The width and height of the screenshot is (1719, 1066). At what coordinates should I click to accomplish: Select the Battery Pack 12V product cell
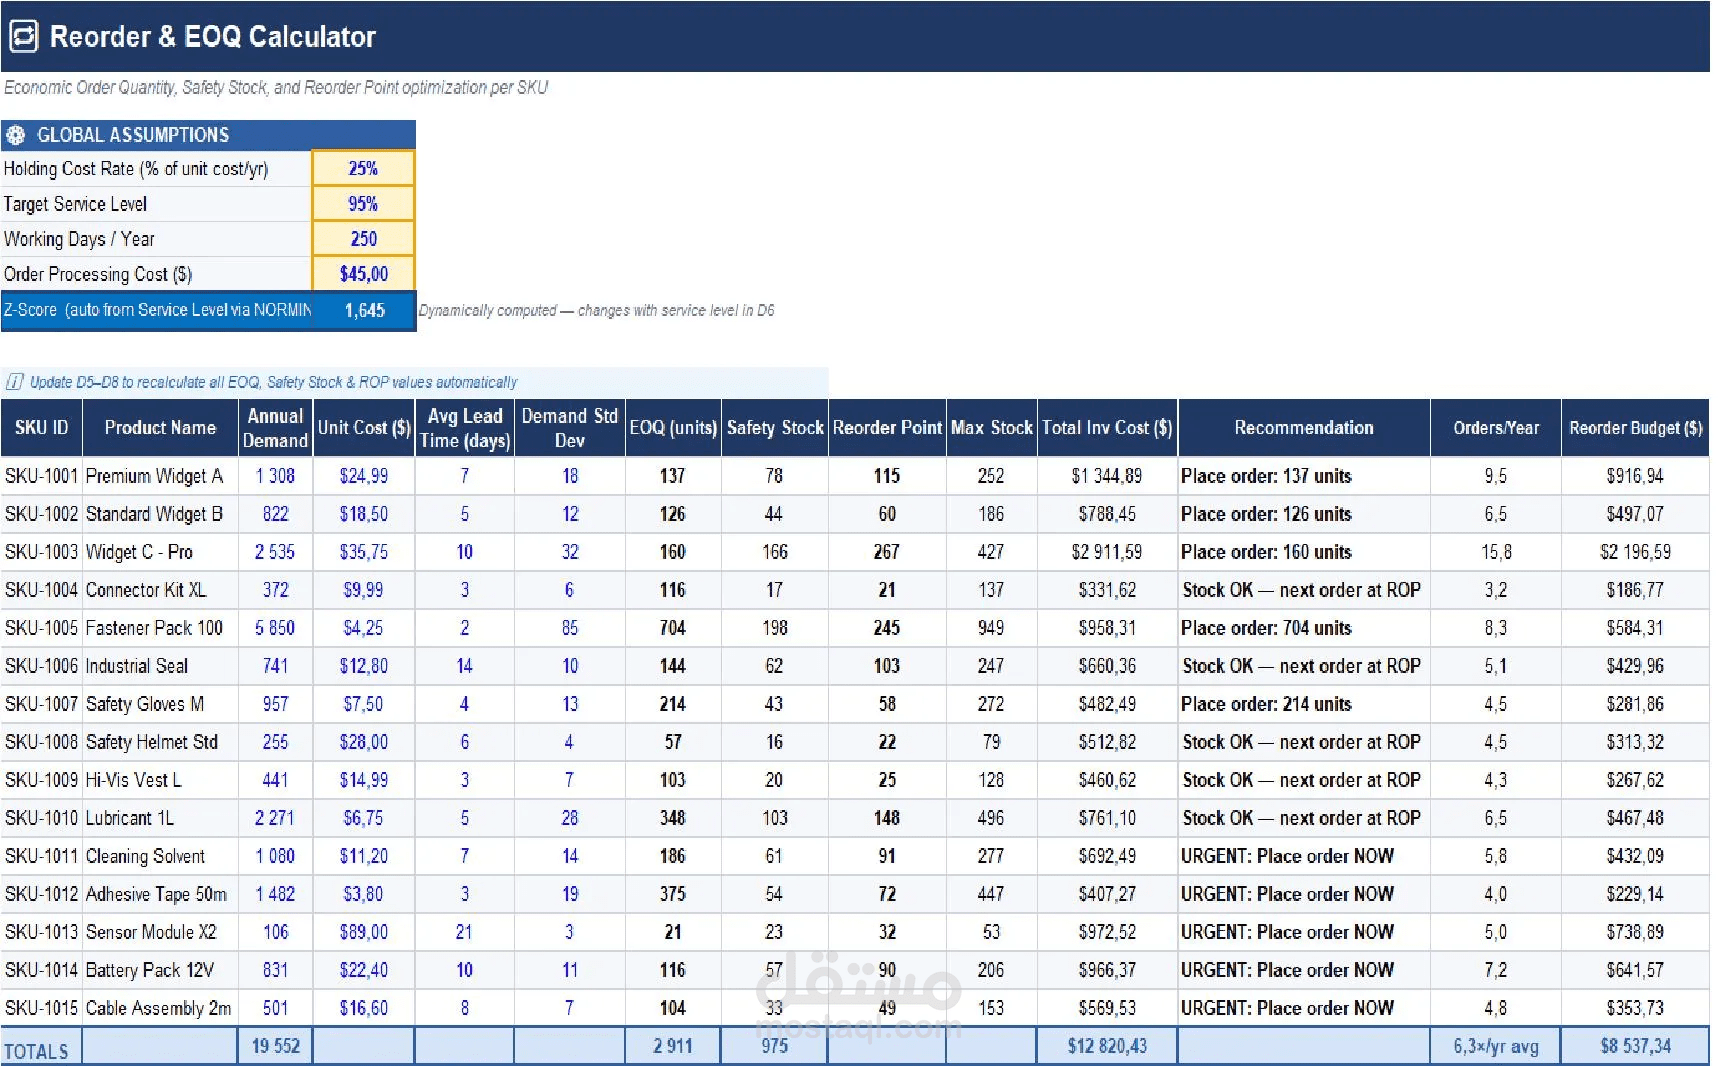160,970
